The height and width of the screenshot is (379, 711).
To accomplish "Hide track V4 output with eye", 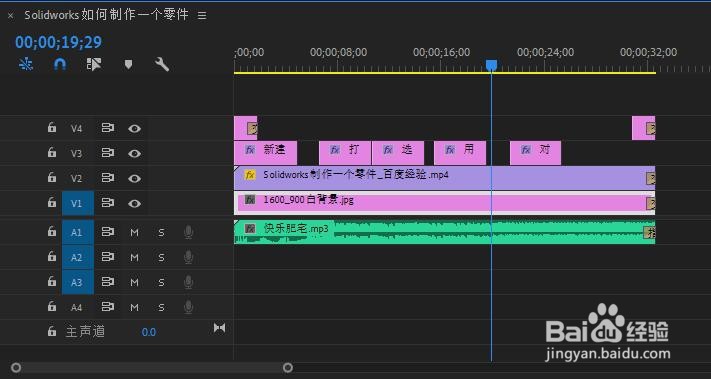I will click(x=134, y=129).
